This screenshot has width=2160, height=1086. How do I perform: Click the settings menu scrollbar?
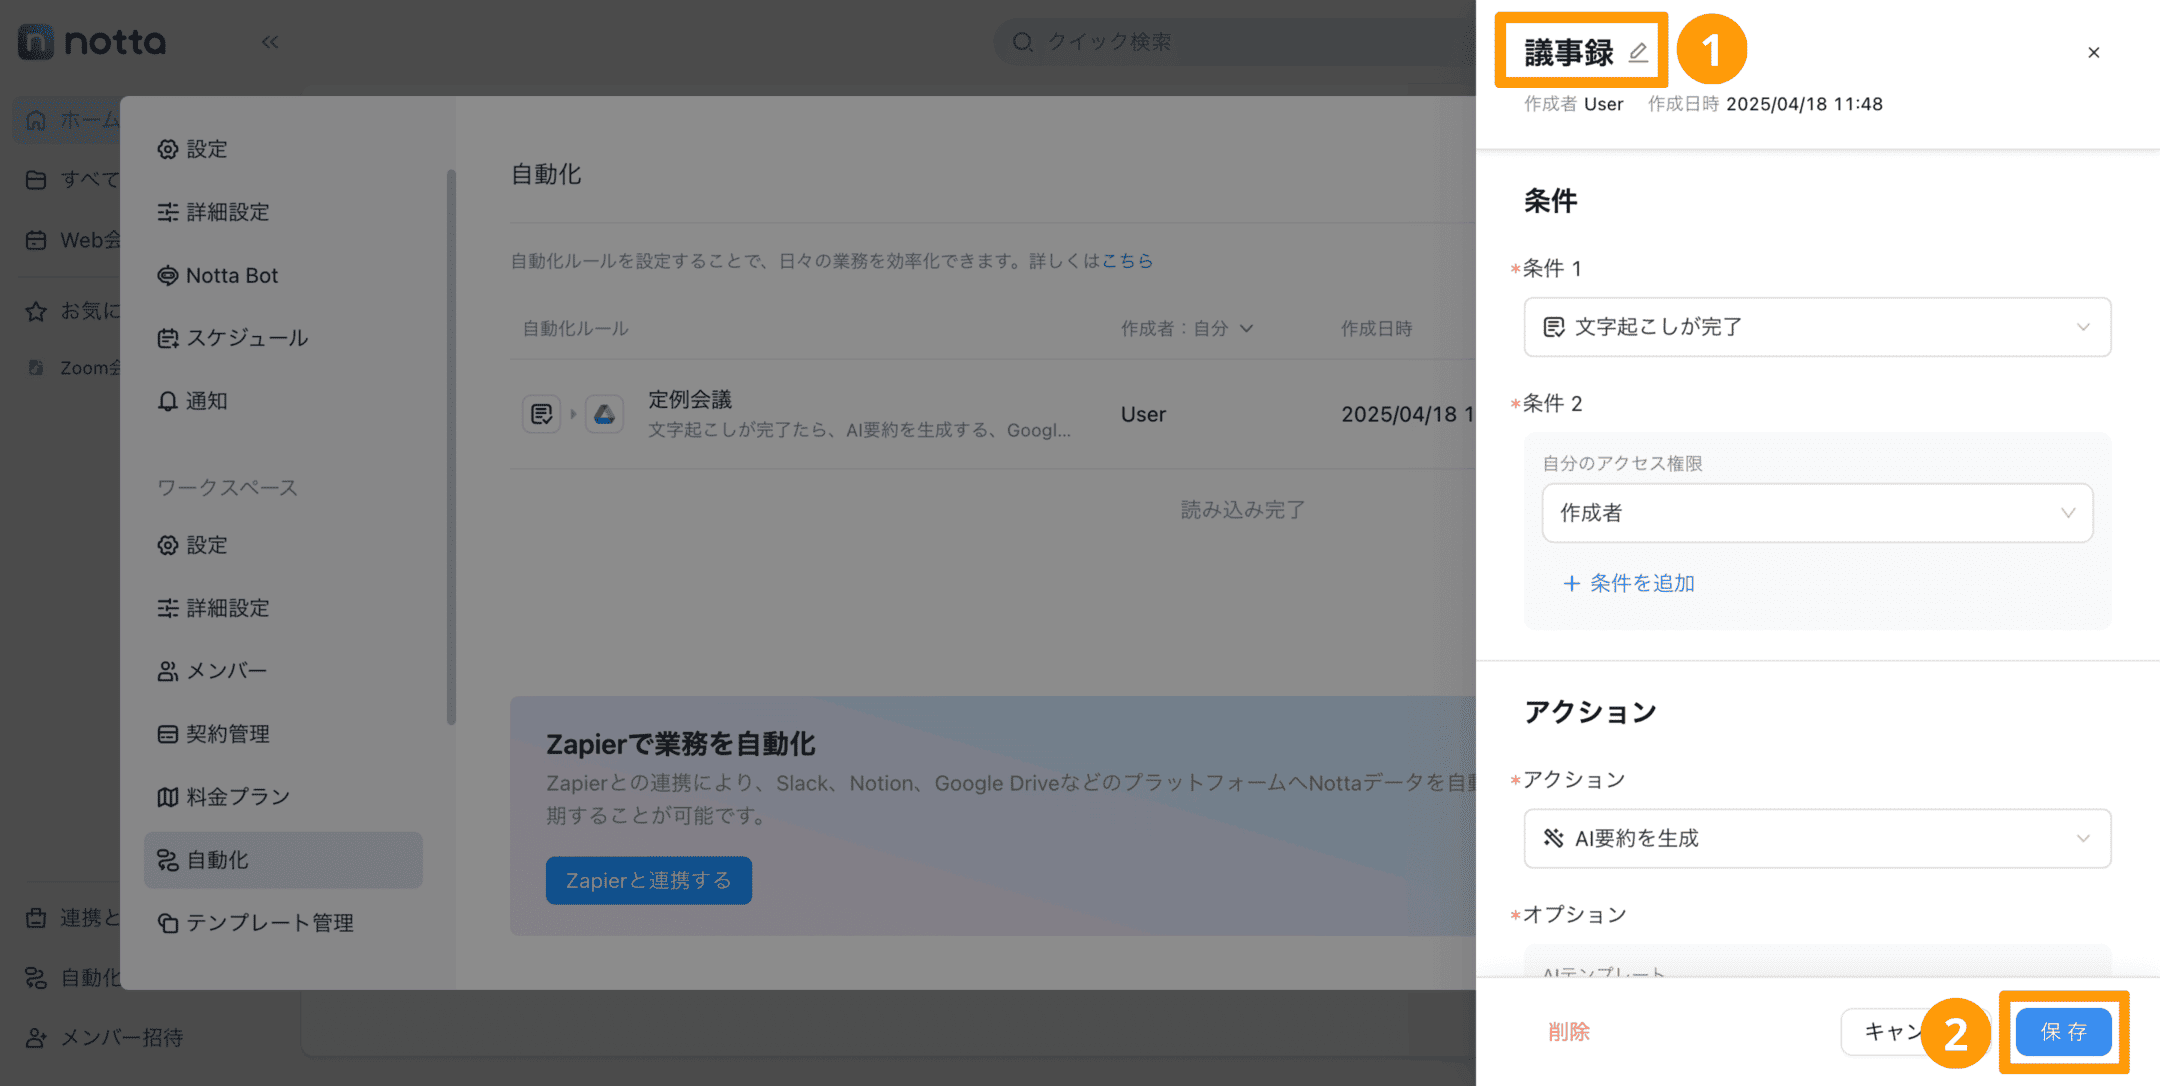pos(451,447)
